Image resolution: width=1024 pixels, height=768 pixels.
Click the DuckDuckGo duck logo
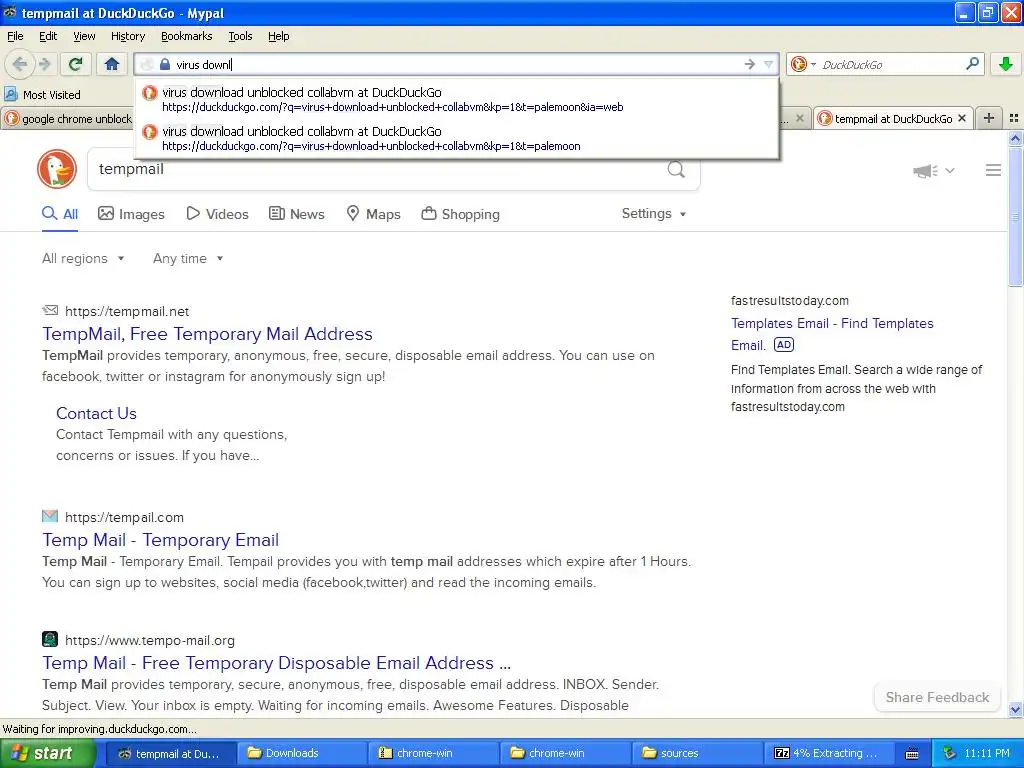pyautogui.click(x=57, y=169)
